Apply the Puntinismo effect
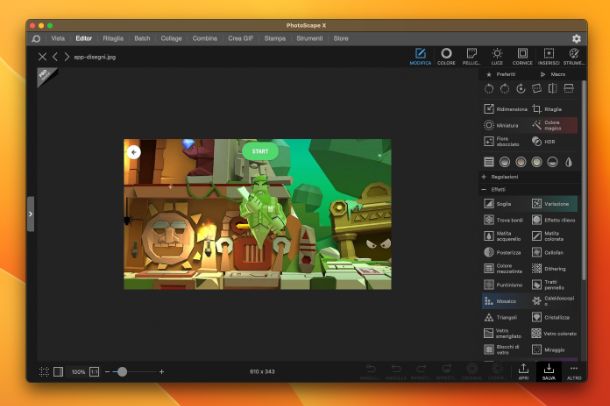 pyautogui.click(x=503, y=285)
